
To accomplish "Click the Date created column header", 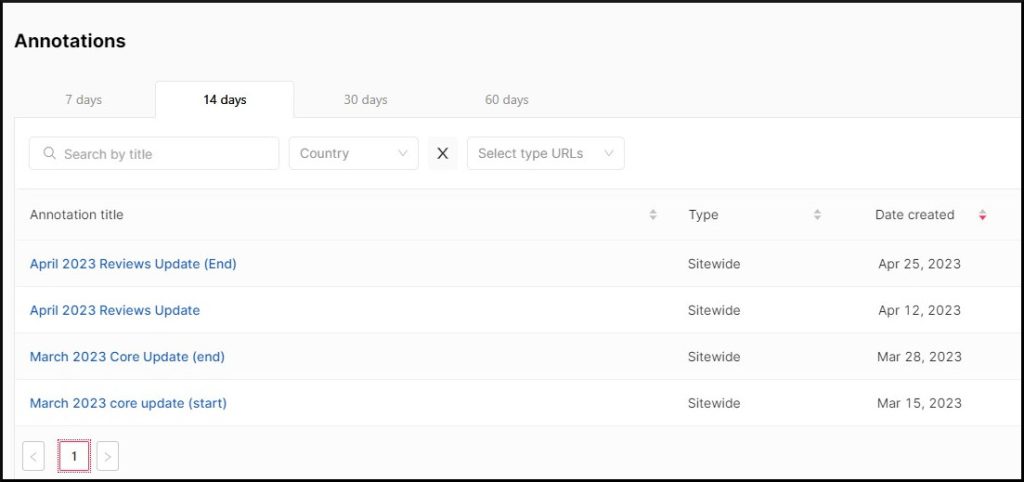I will [914, 215].
